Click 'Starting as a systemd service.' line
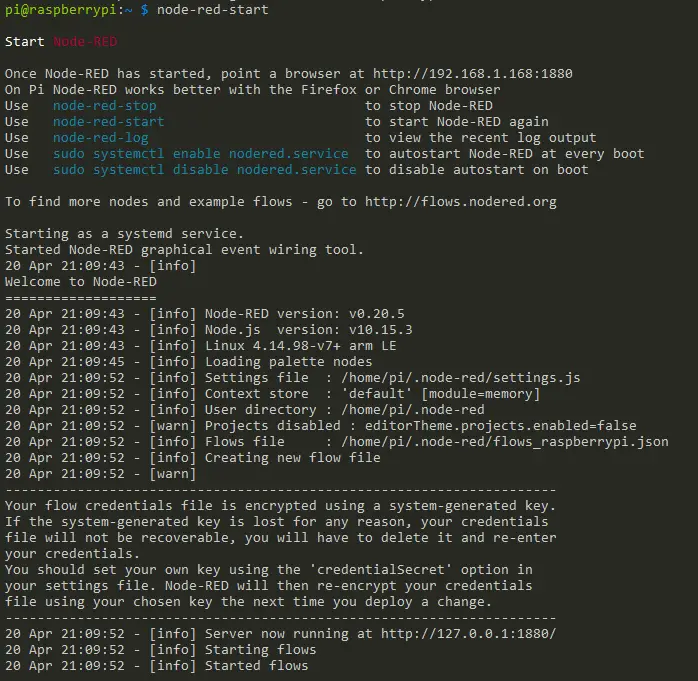Screen dimensions: 698x681 coord(124,234)
